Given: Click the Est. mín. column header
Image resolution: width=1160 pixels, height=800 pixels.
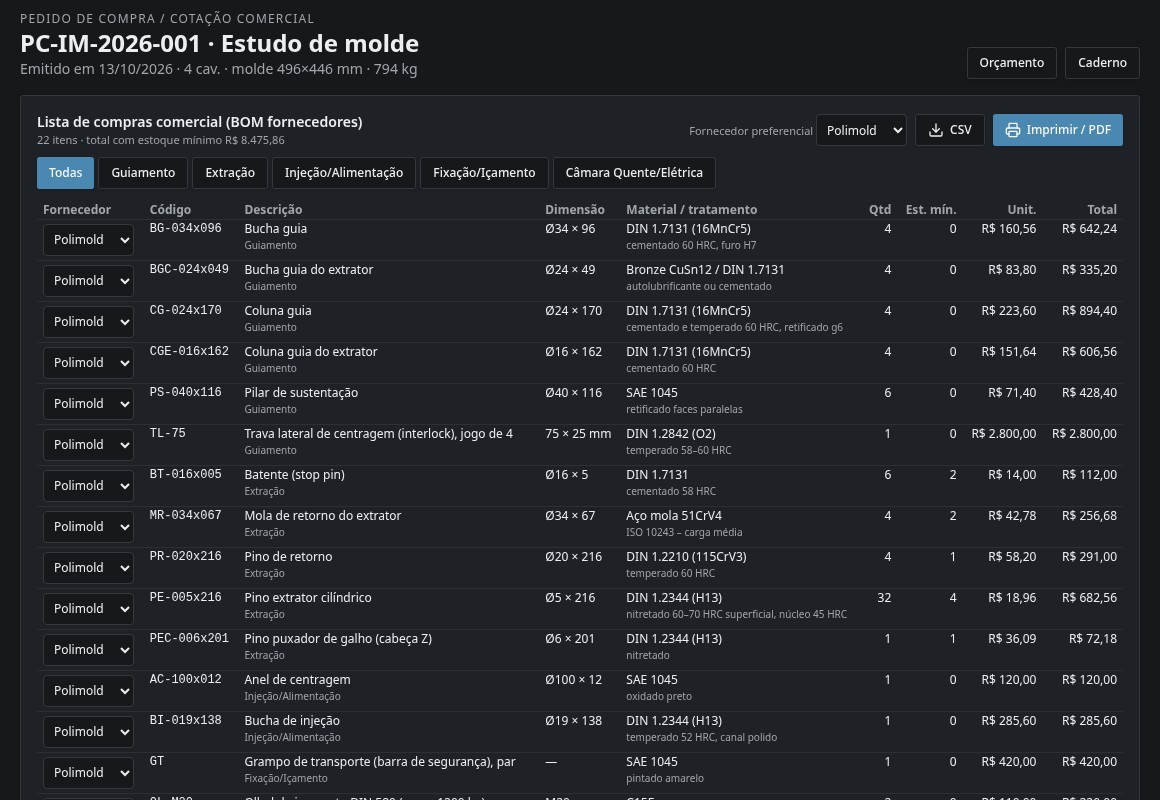Looking at the screenshot, I should [x=931, y=209].
